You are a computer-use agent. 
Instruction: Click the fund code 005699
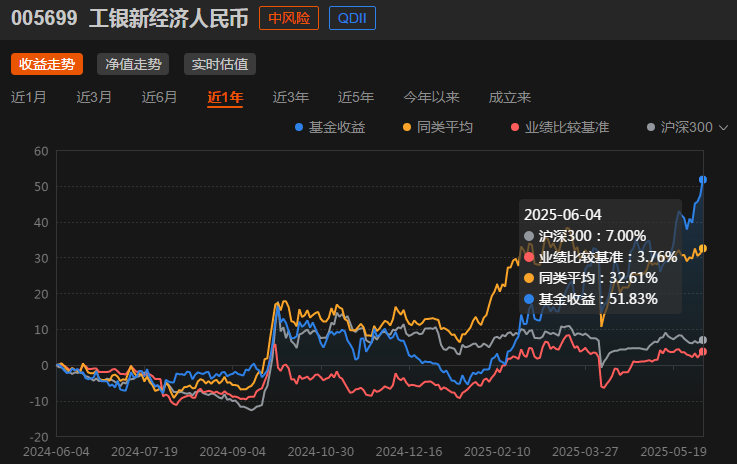point(44,18)
